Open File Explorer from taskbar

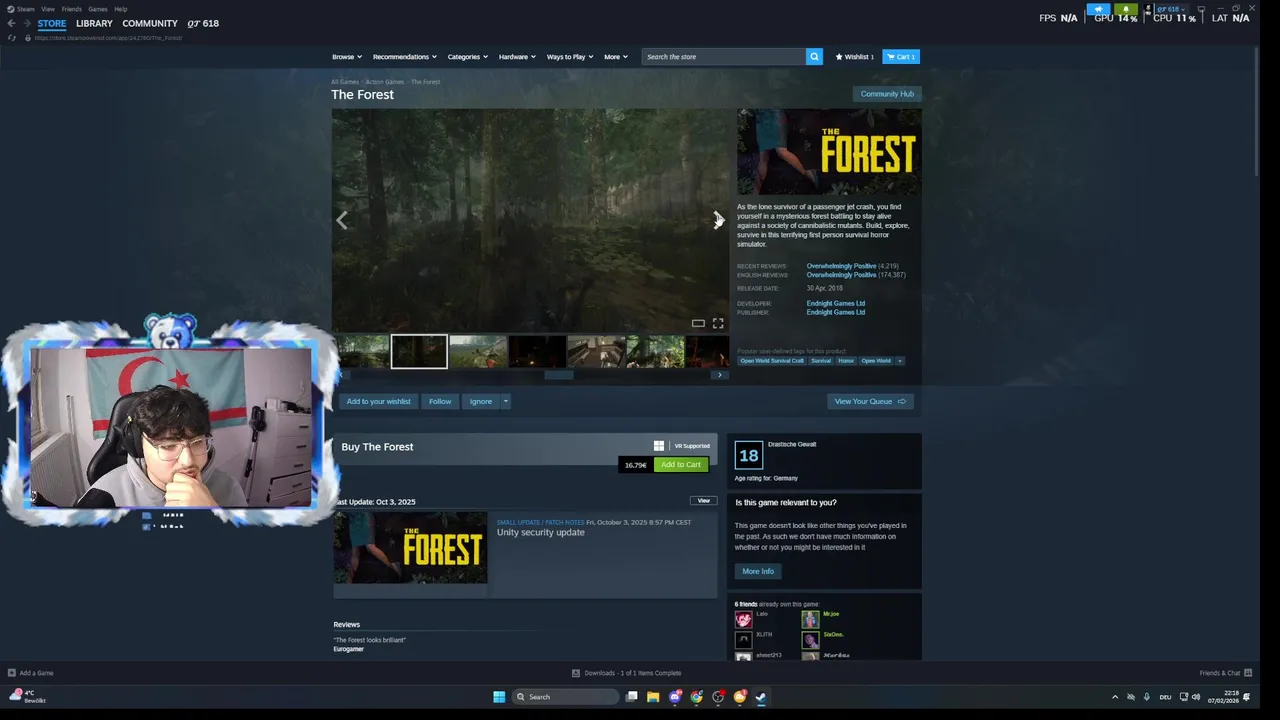[653, 697]
